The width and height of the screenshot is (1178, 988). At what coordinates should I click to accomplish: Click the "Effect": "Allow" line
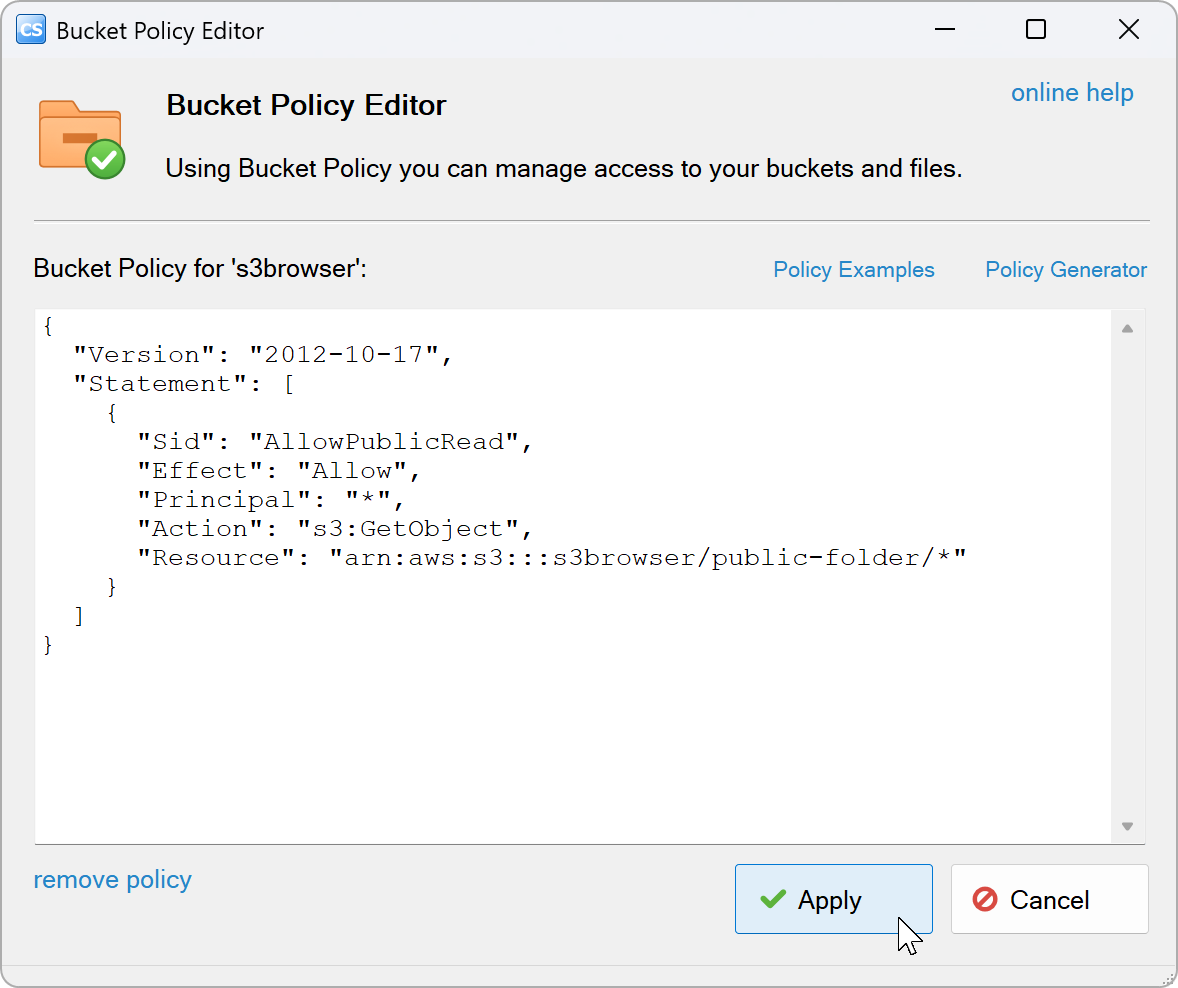pos(279,471)
